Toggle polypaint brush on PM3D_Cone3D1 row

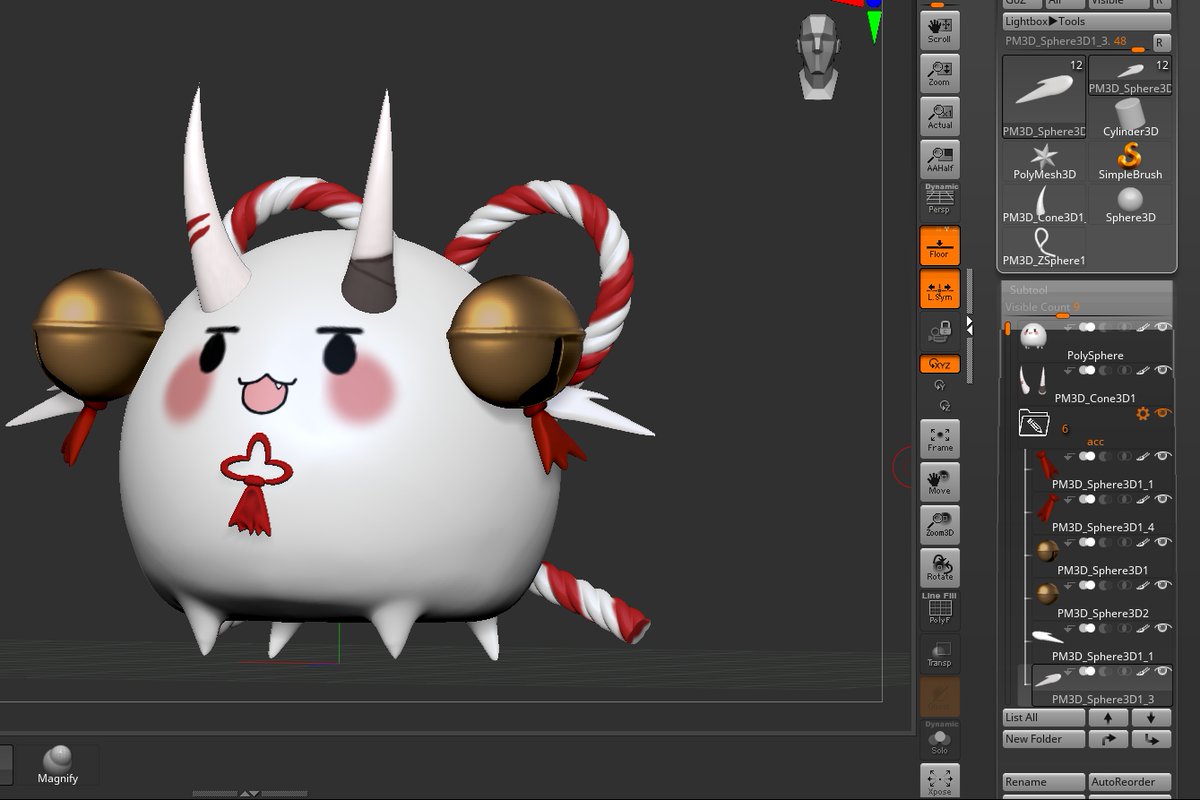[x=1144, y=370]
